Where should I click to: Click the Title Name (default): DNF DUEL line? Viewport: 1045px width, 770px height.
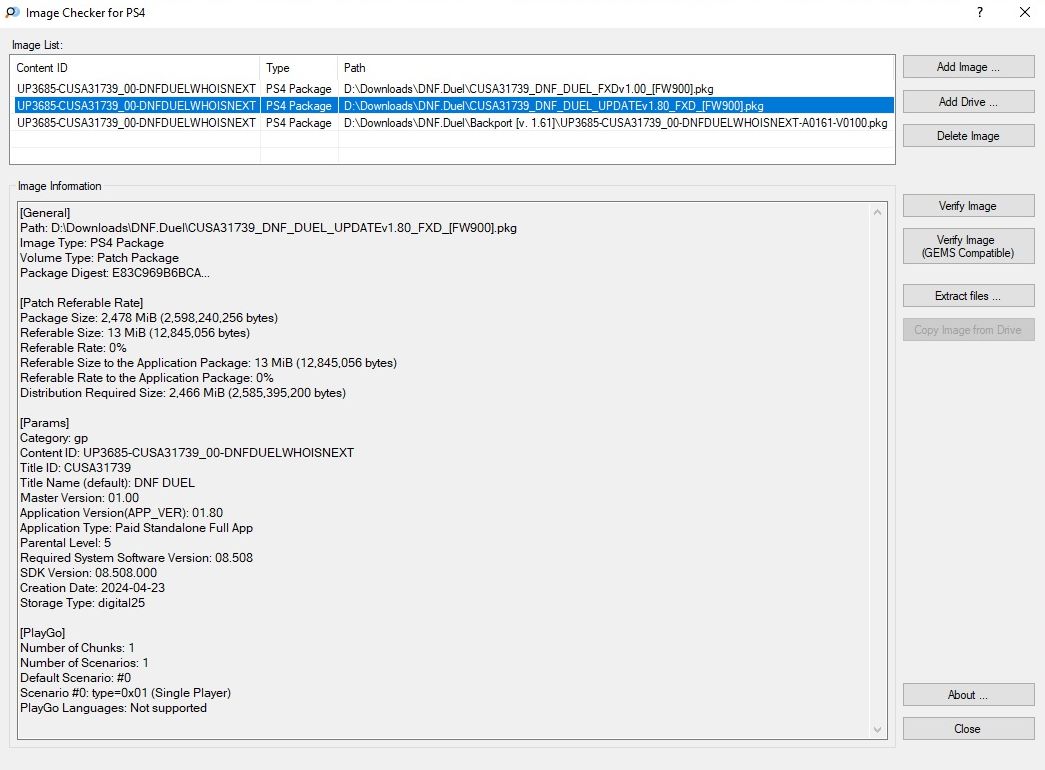pos(107,483)
